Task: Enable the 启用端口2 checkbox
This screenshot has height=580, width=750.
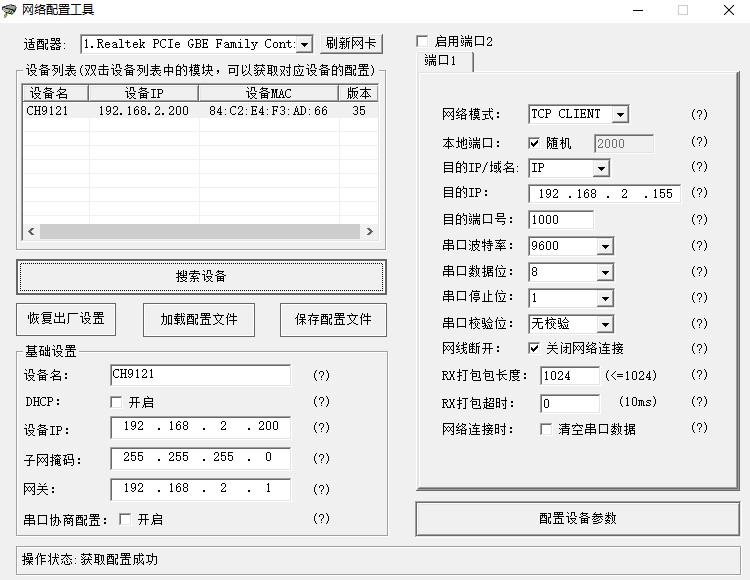Action: pos(422,41)
